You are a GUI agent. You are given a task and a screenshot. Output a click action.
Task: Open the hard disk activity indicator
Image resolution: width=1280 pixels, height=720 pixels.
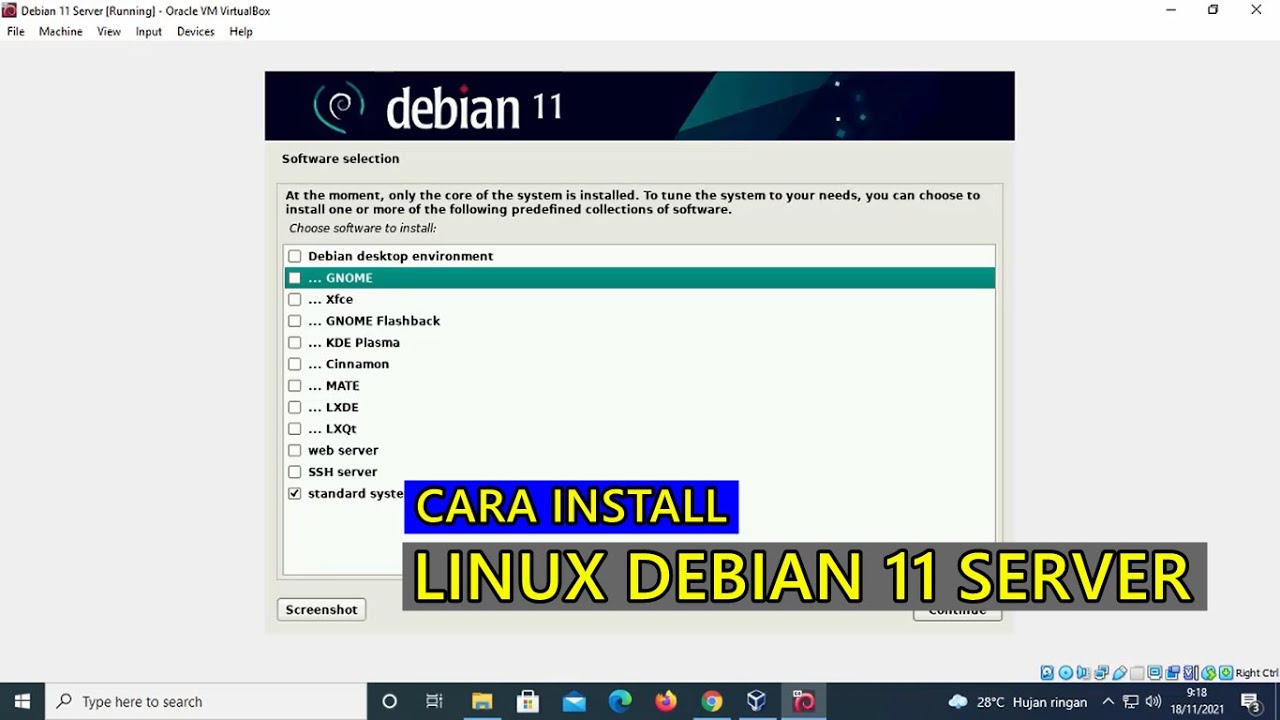[x=1047, y=673]
